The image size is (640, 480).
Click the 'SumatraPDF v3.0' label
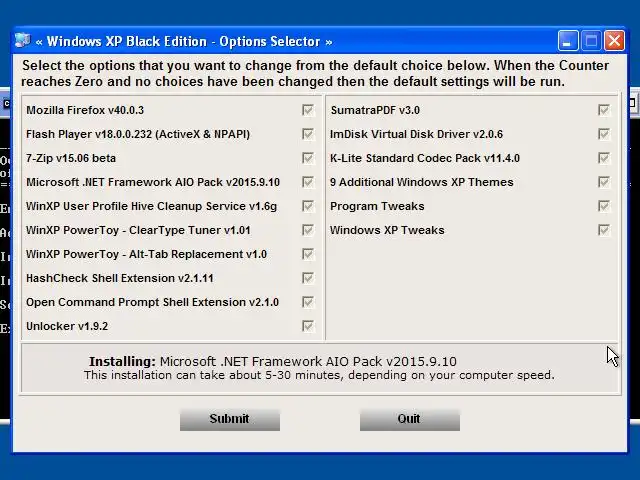(375, 110)
